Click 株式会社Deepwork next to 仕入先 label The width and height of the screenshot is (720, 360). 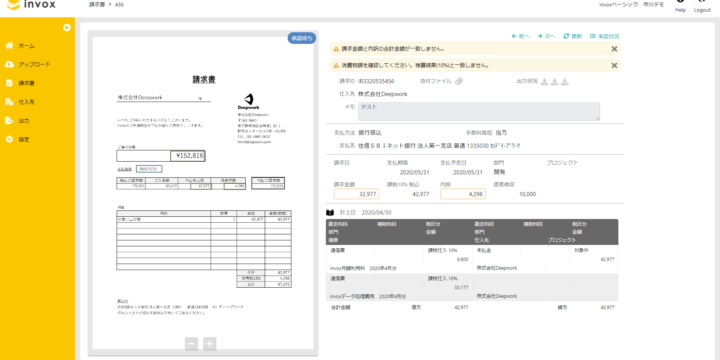pos(382,94)
